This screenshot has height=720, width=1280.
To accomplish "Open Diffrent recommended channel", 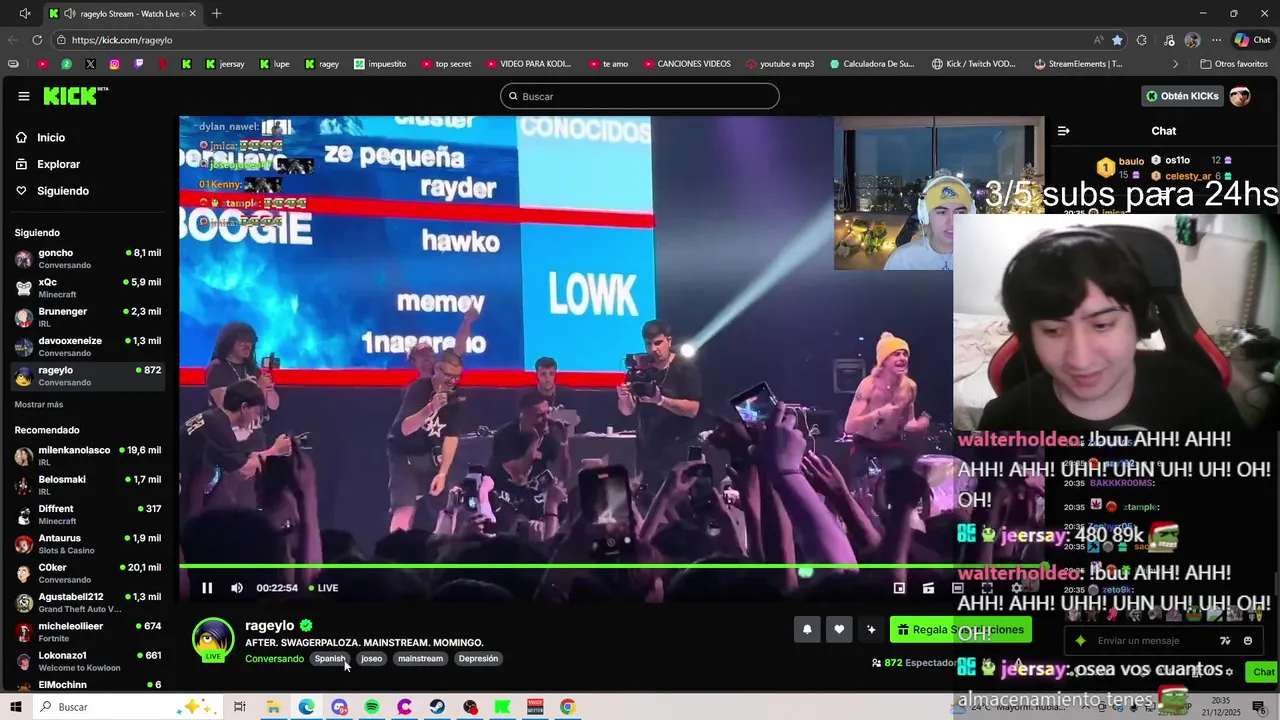I will [x=87, y=514].
